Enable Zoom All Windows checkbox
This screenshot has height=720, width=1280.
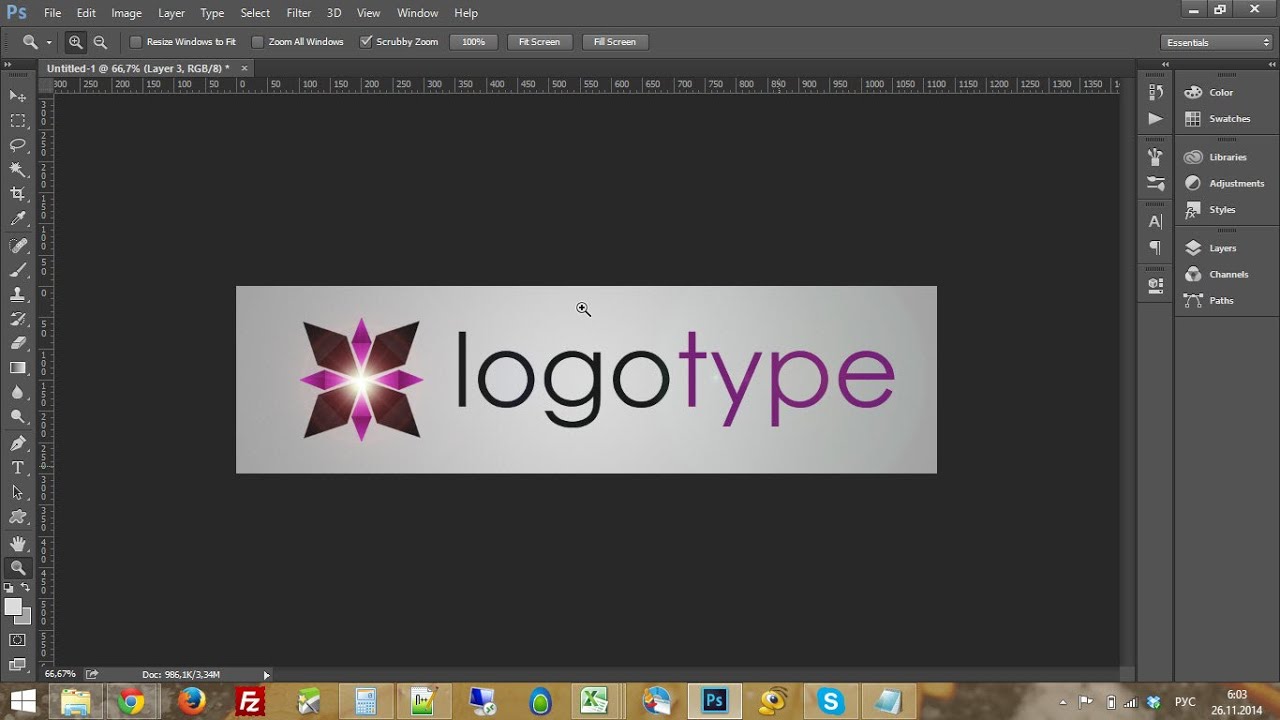pyautogui.click(x=258, y=42)
